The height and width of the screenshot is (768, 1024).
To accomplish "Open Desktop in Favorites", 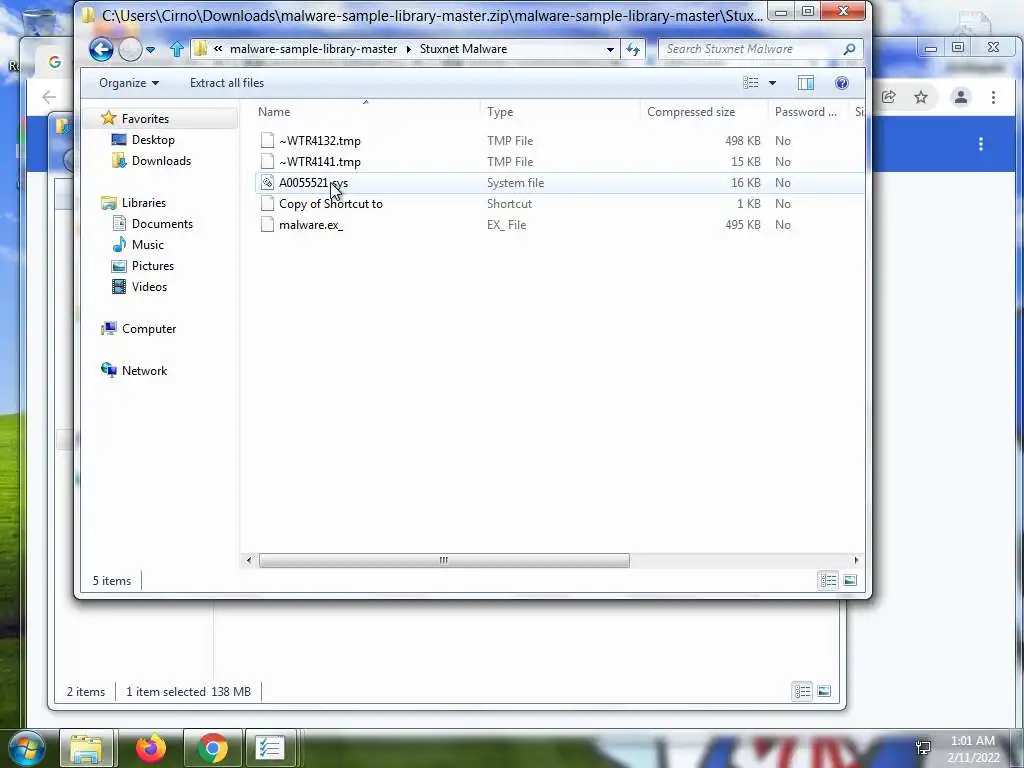I will 153,140.
